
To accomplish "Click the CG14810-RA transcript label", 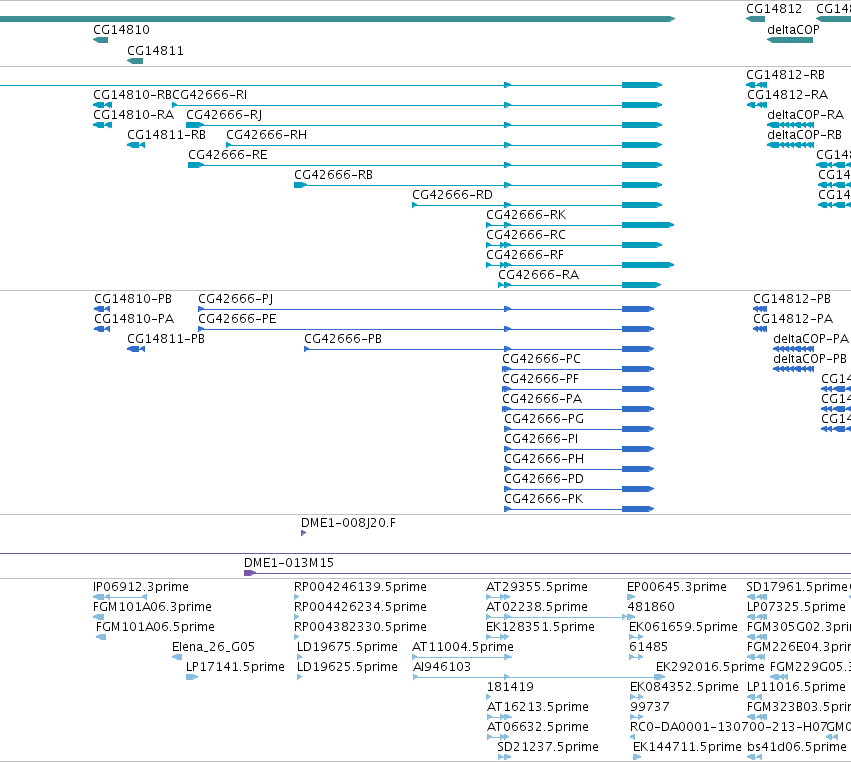I will [x=134, y=115].
